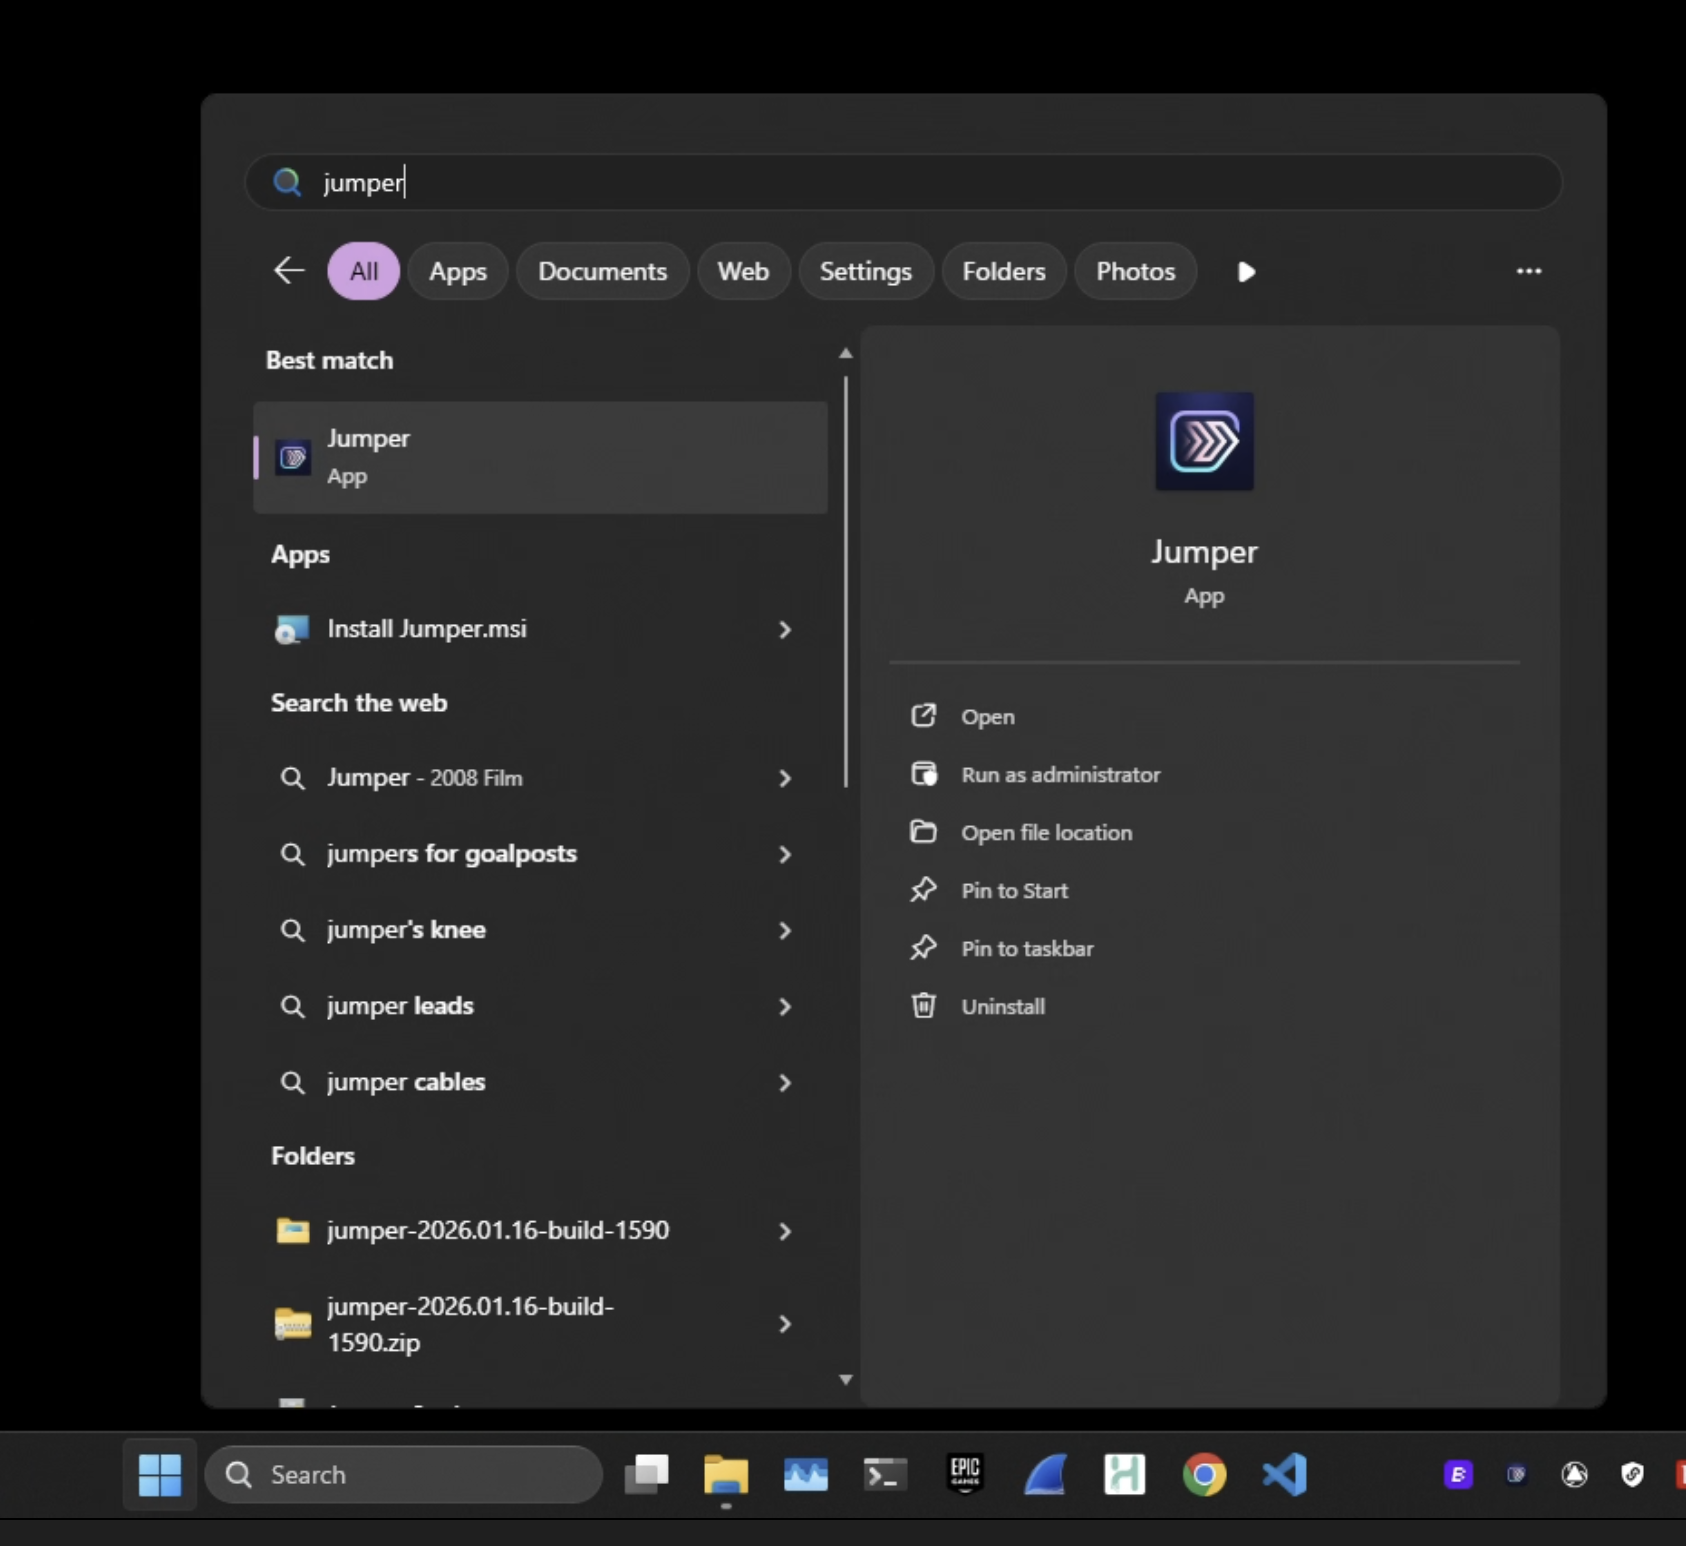Image resolution: width=1686 pixels, height=1546 pixels.
Task: Expand the 'jumper cables' search suggestion
Action: tap(786, 1082)
